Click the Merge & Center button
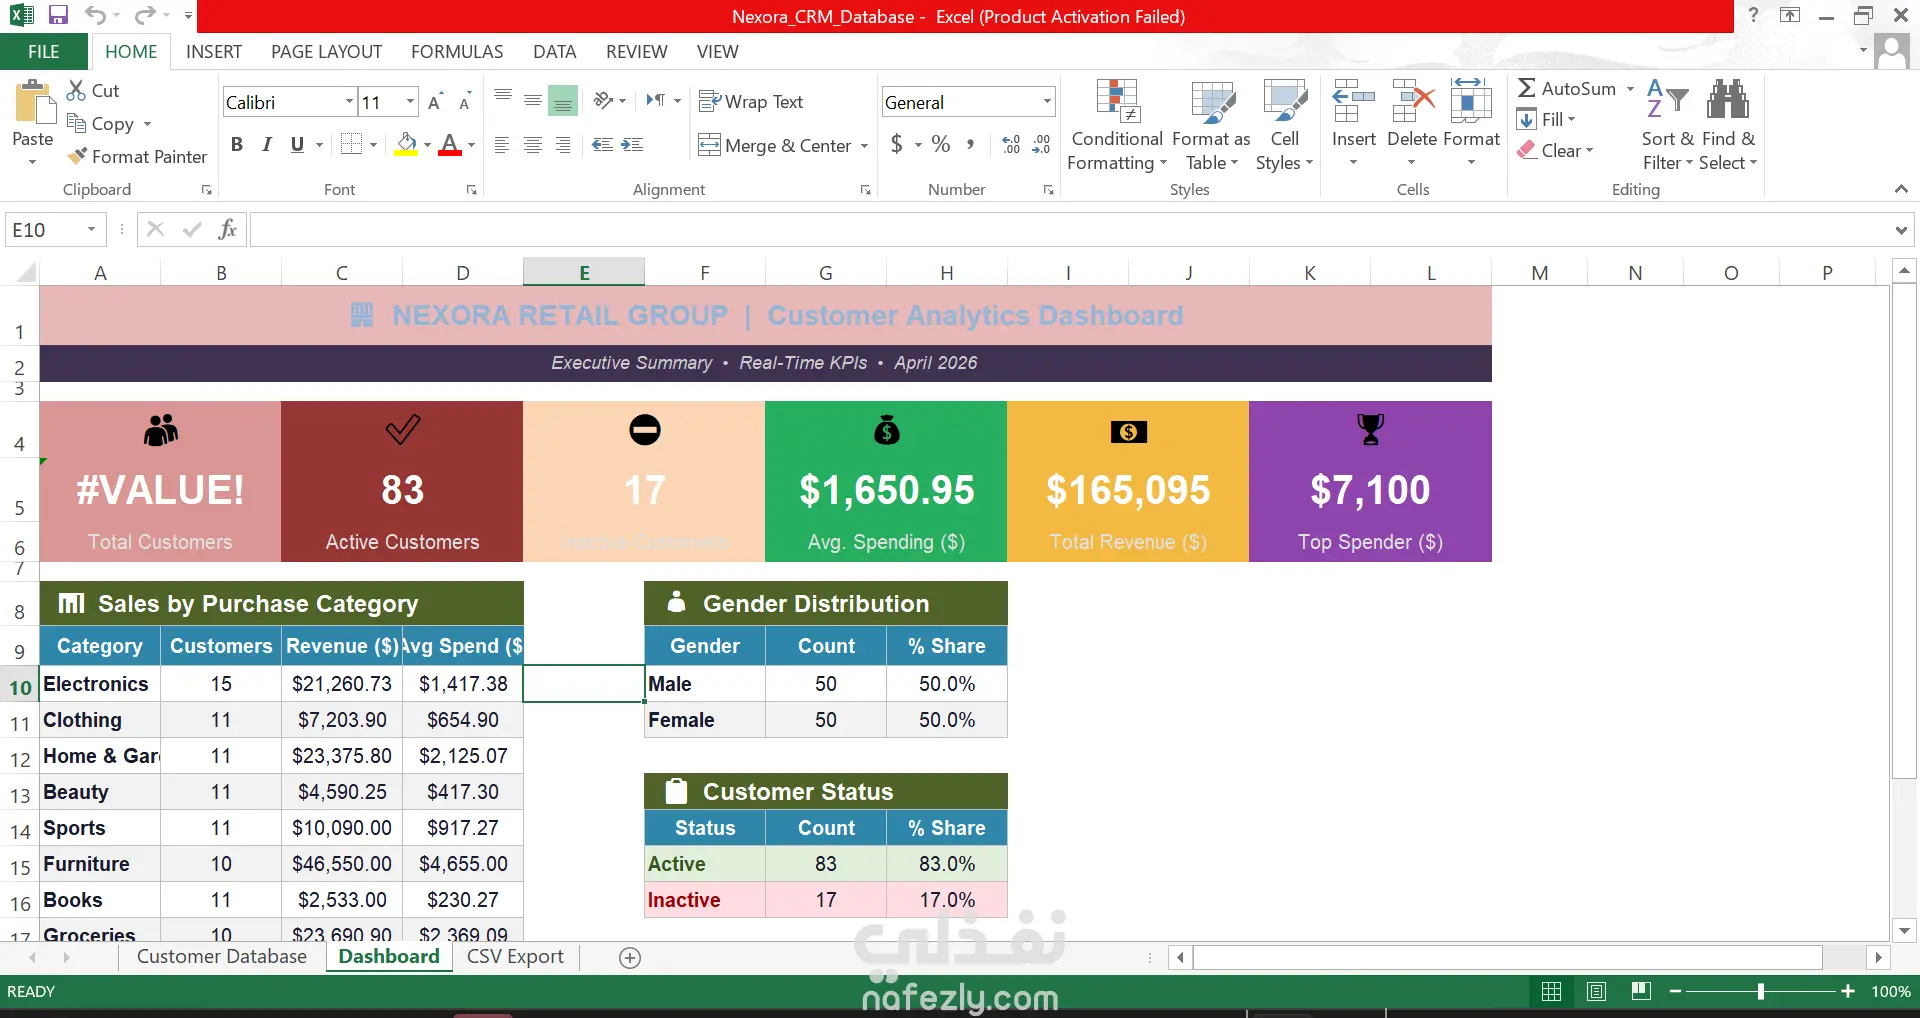1920x1018 pixels. point(775,146)
